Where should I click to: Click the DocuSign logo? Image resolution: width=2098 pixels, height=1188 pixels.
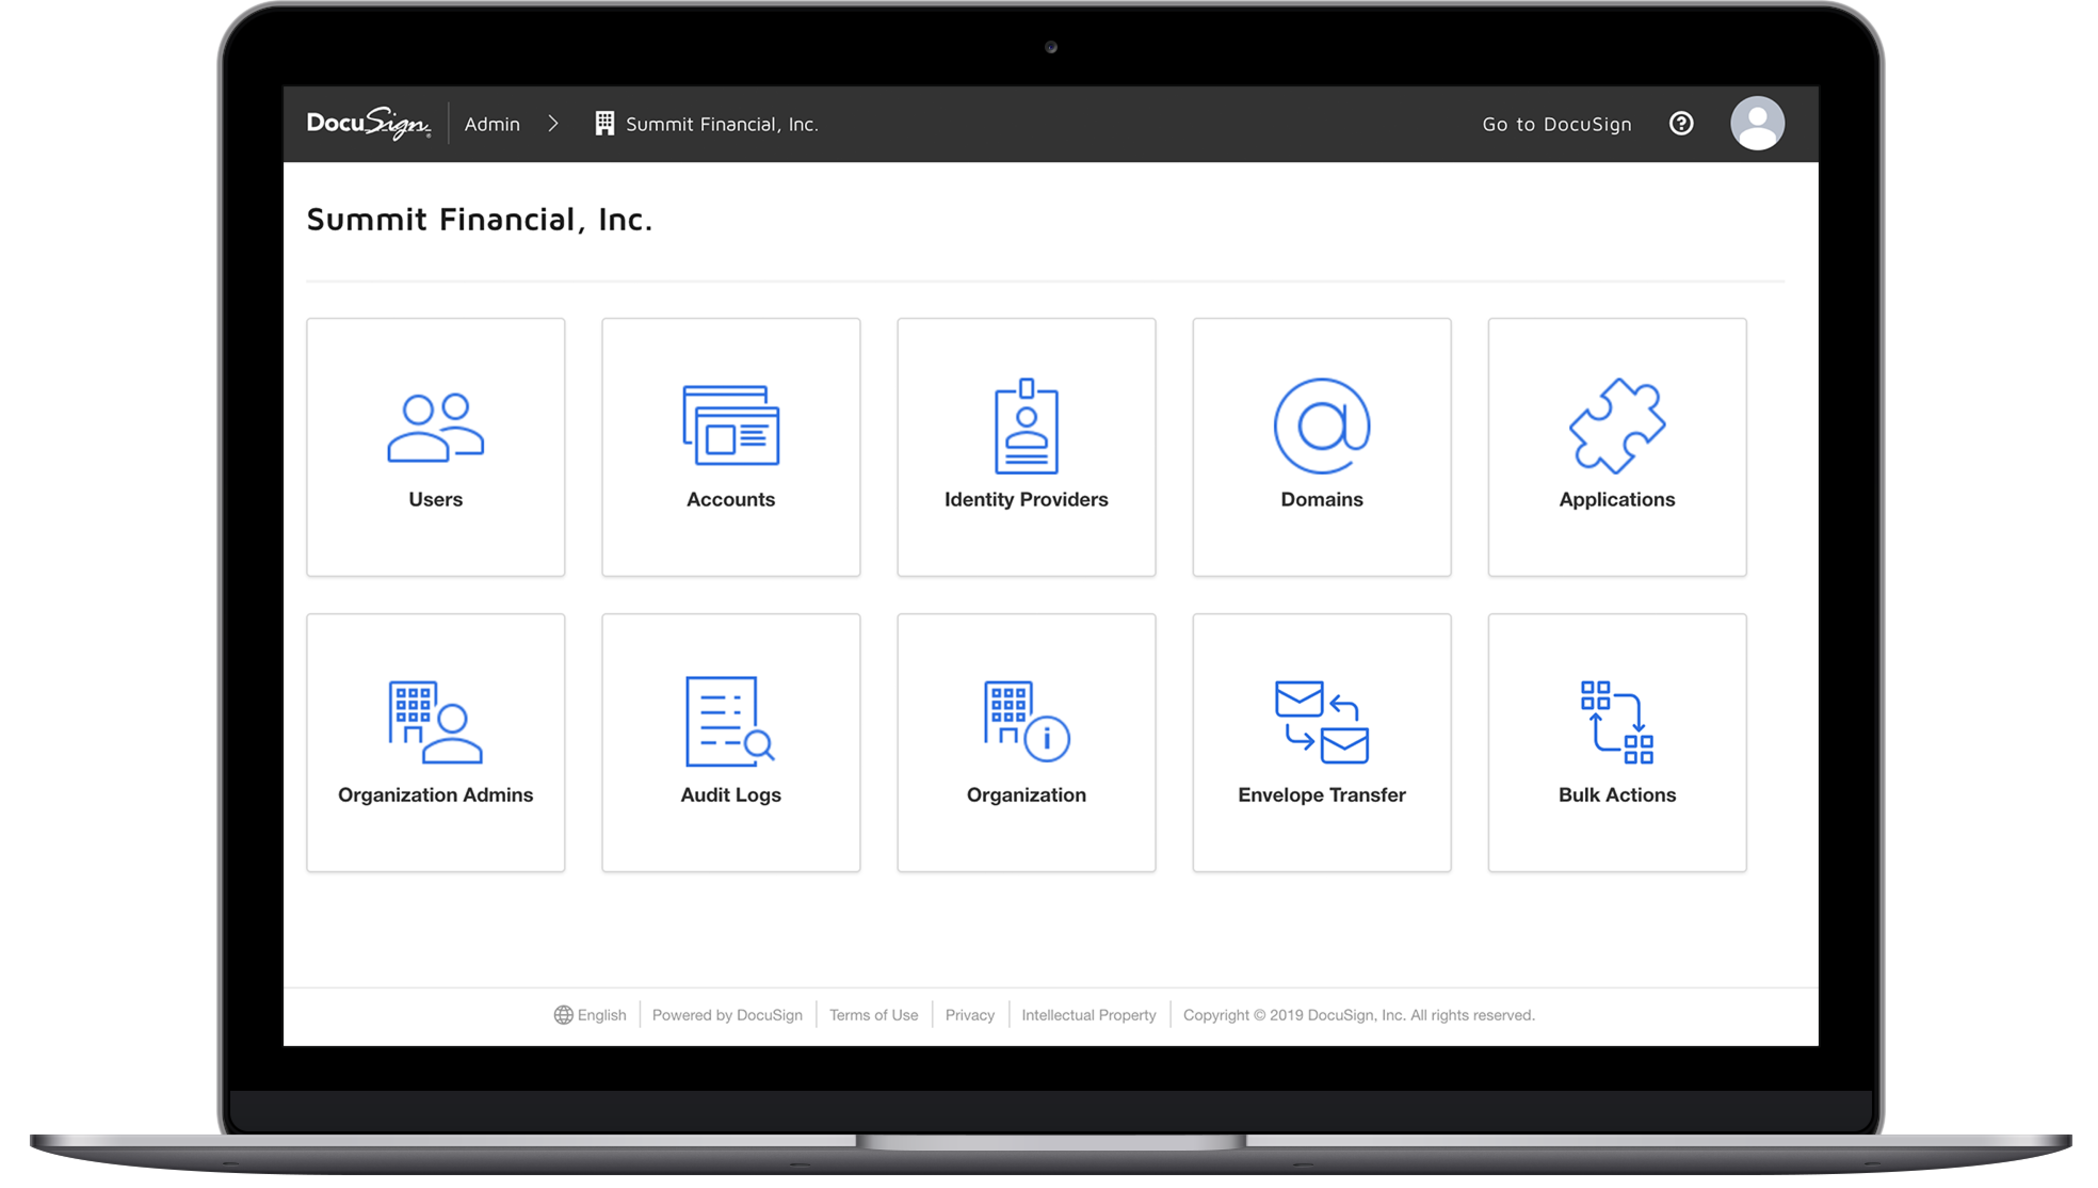click(x=367, y=123)
